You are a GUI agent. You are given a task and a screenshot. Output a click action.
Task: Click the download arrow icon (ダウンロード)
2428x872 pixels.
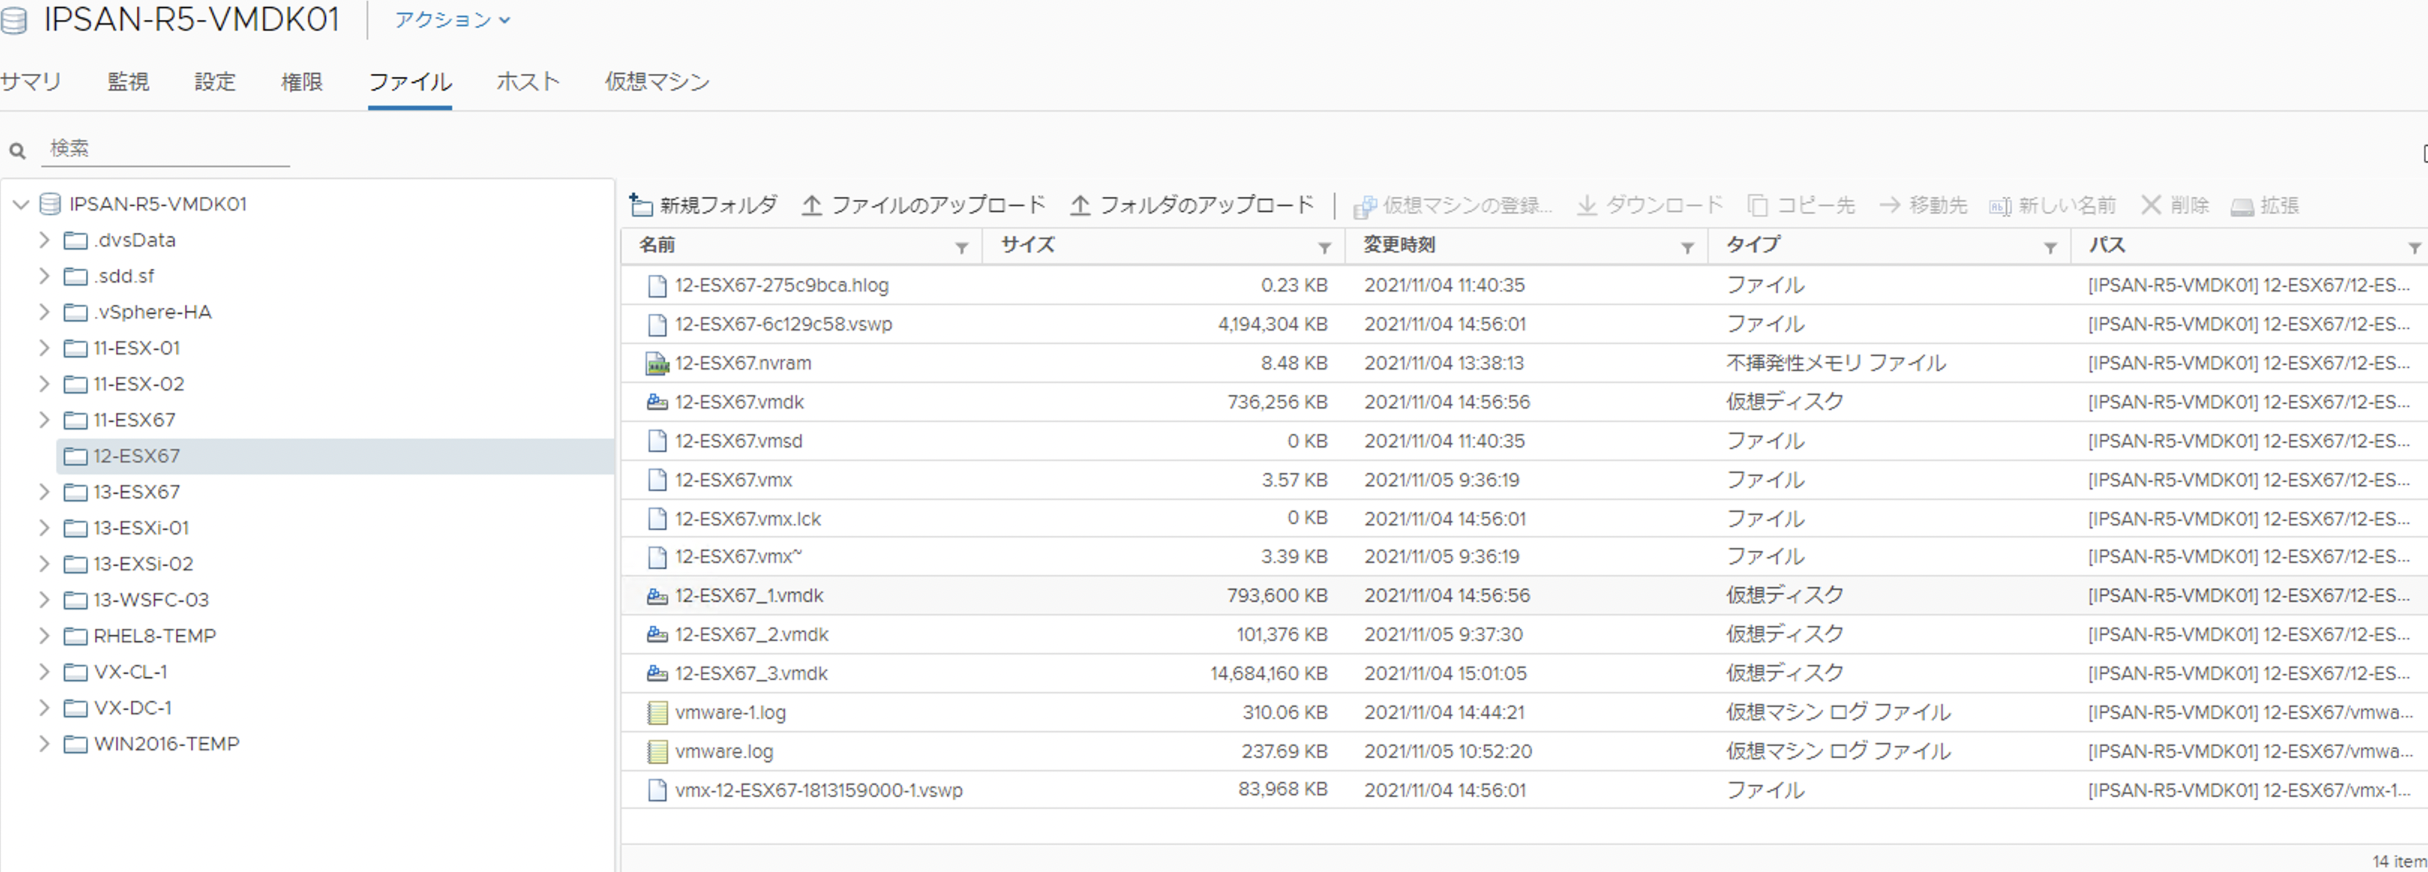1587,206
